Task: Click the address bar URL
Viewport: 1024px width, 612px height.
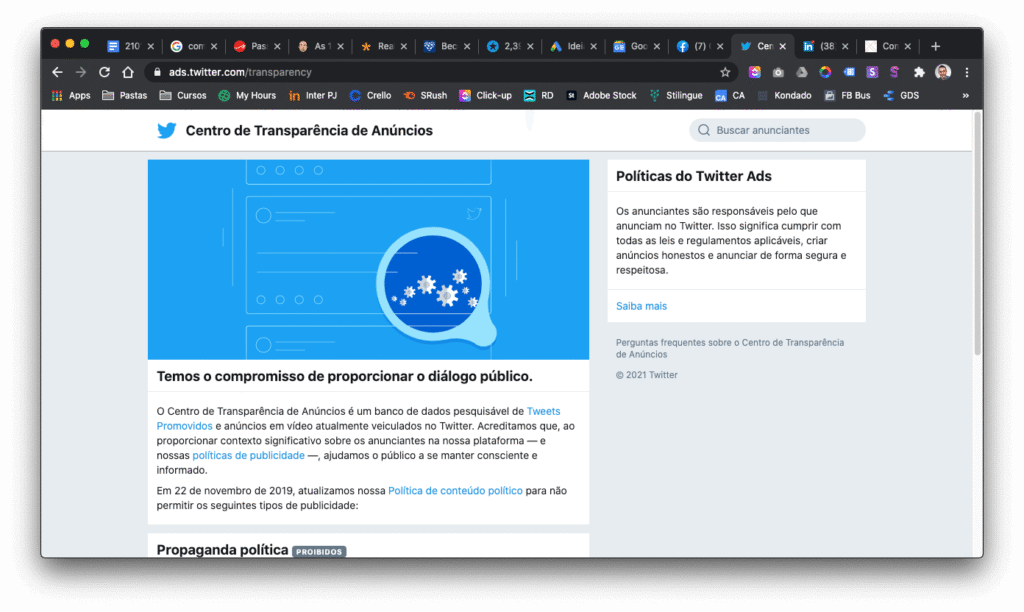Action: pyautogui.click(x=240, y=72)
